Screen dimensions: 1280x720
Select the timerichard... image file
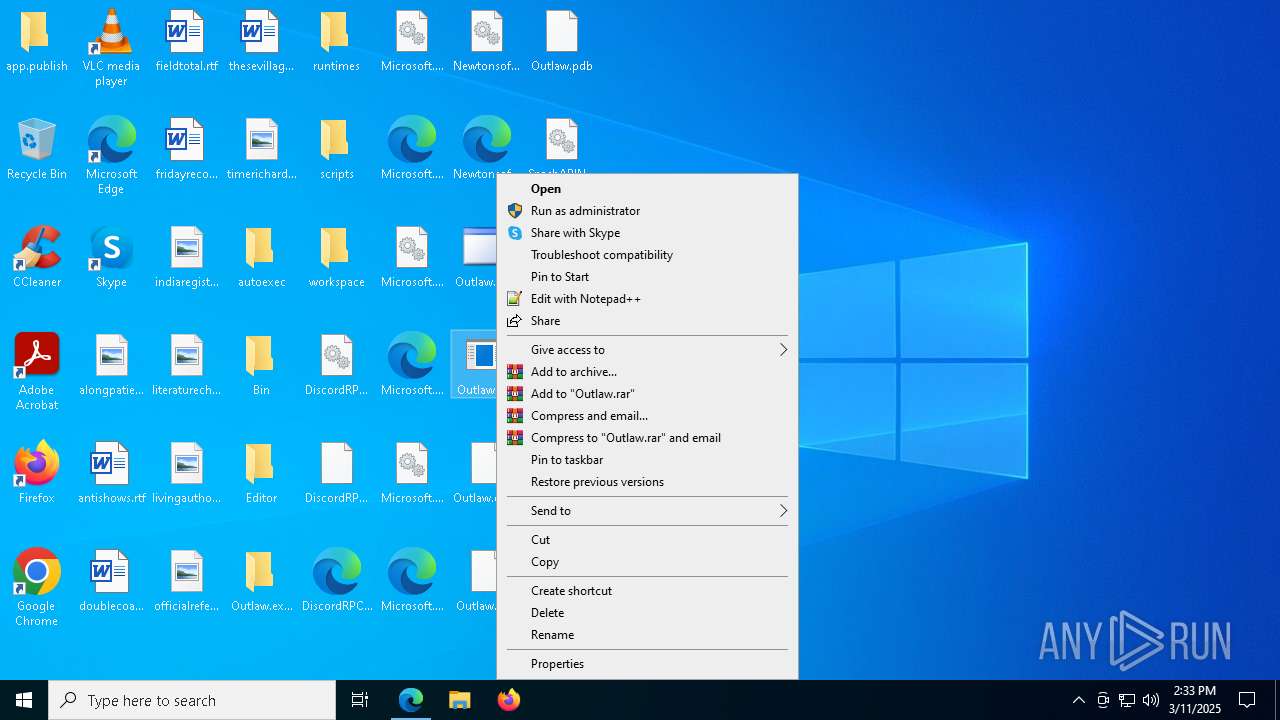tap(261, 140)
